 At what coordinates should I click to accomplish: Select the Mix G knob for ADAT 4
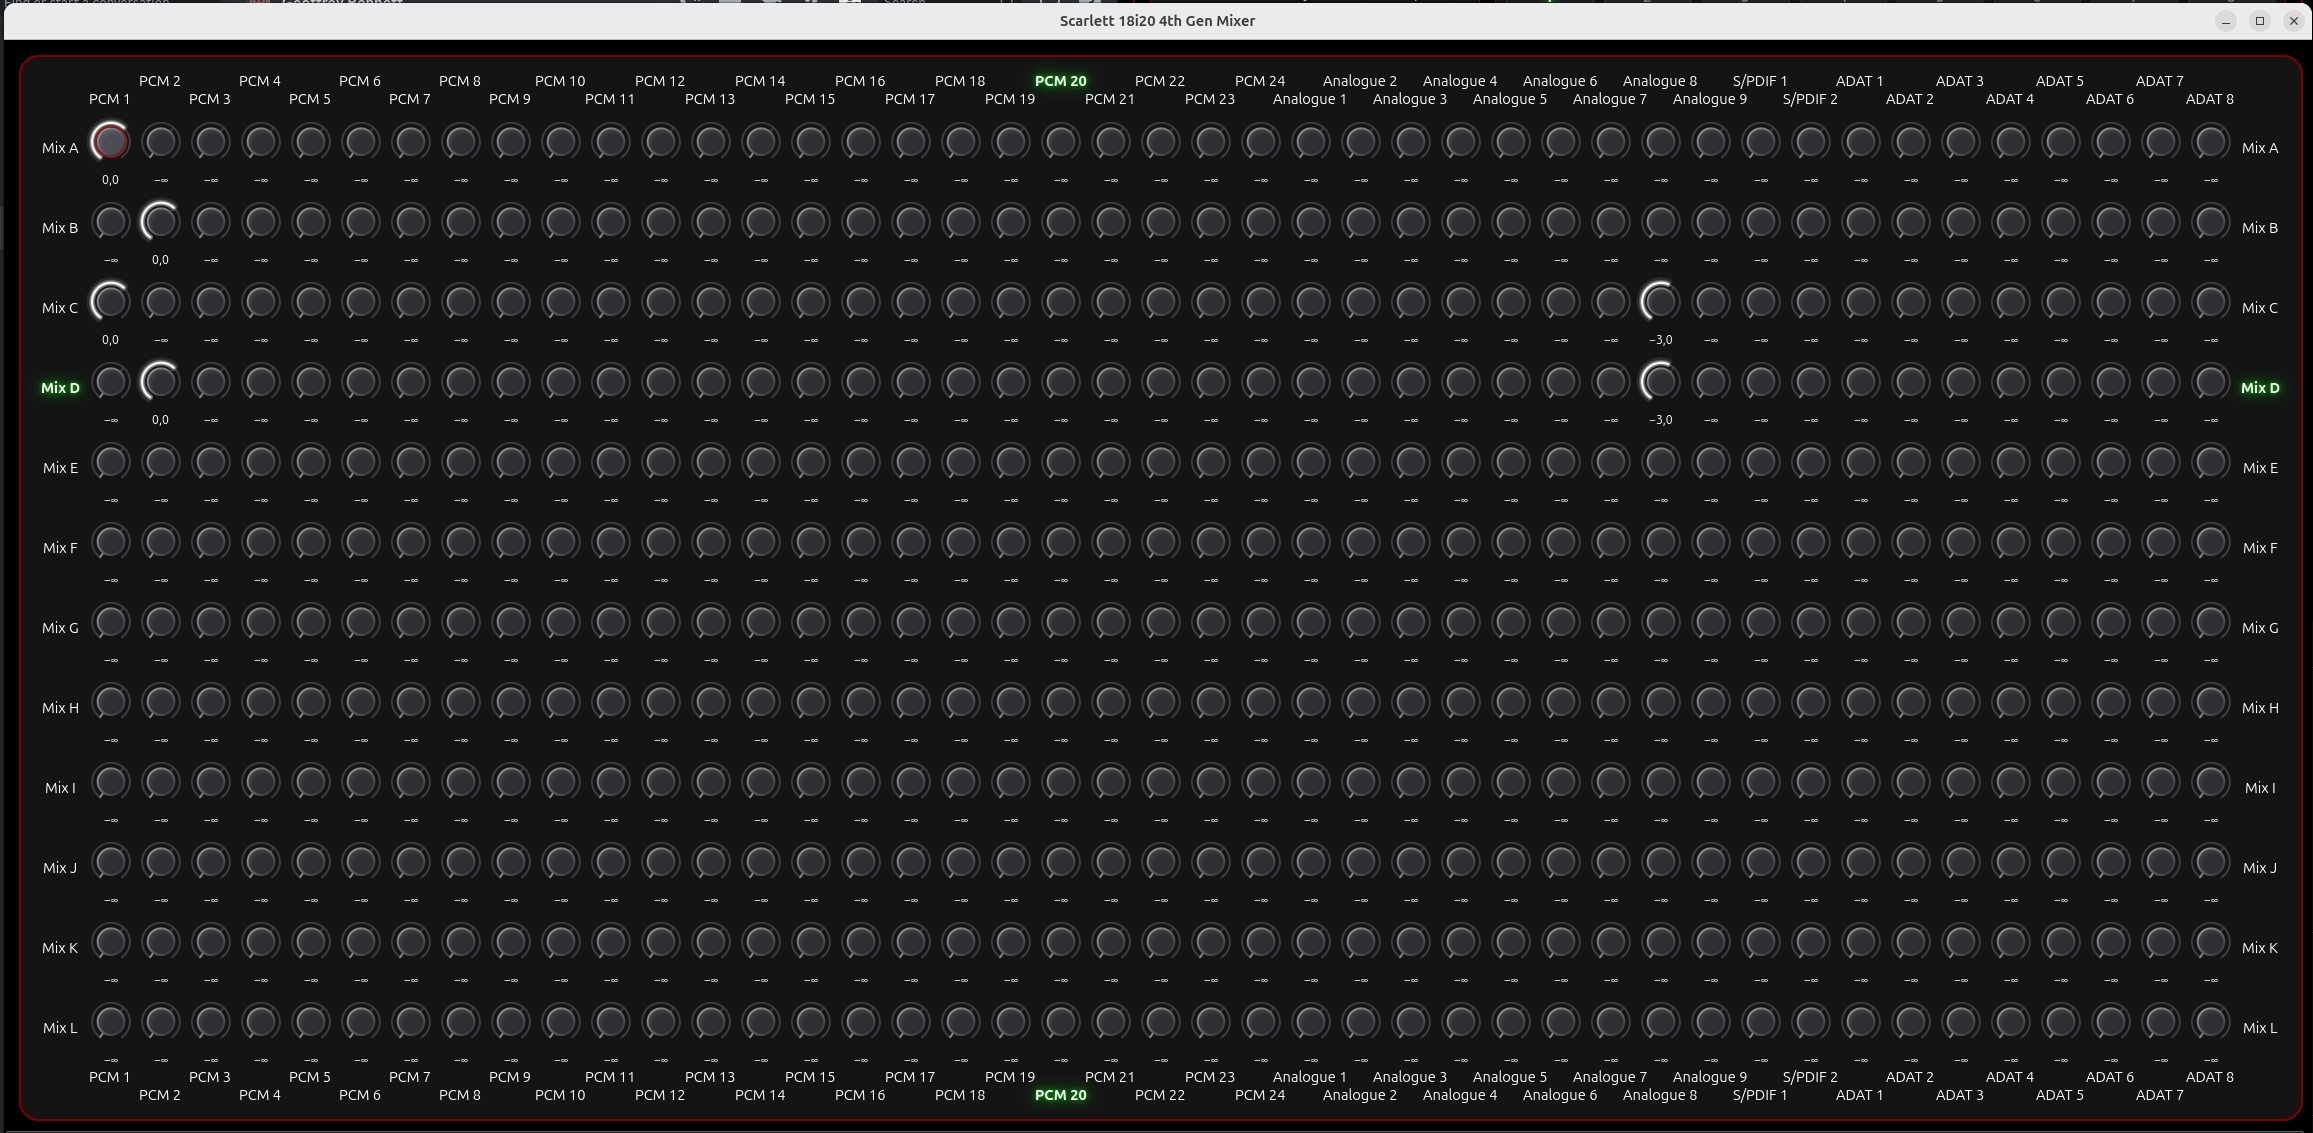coord(2010,622)
